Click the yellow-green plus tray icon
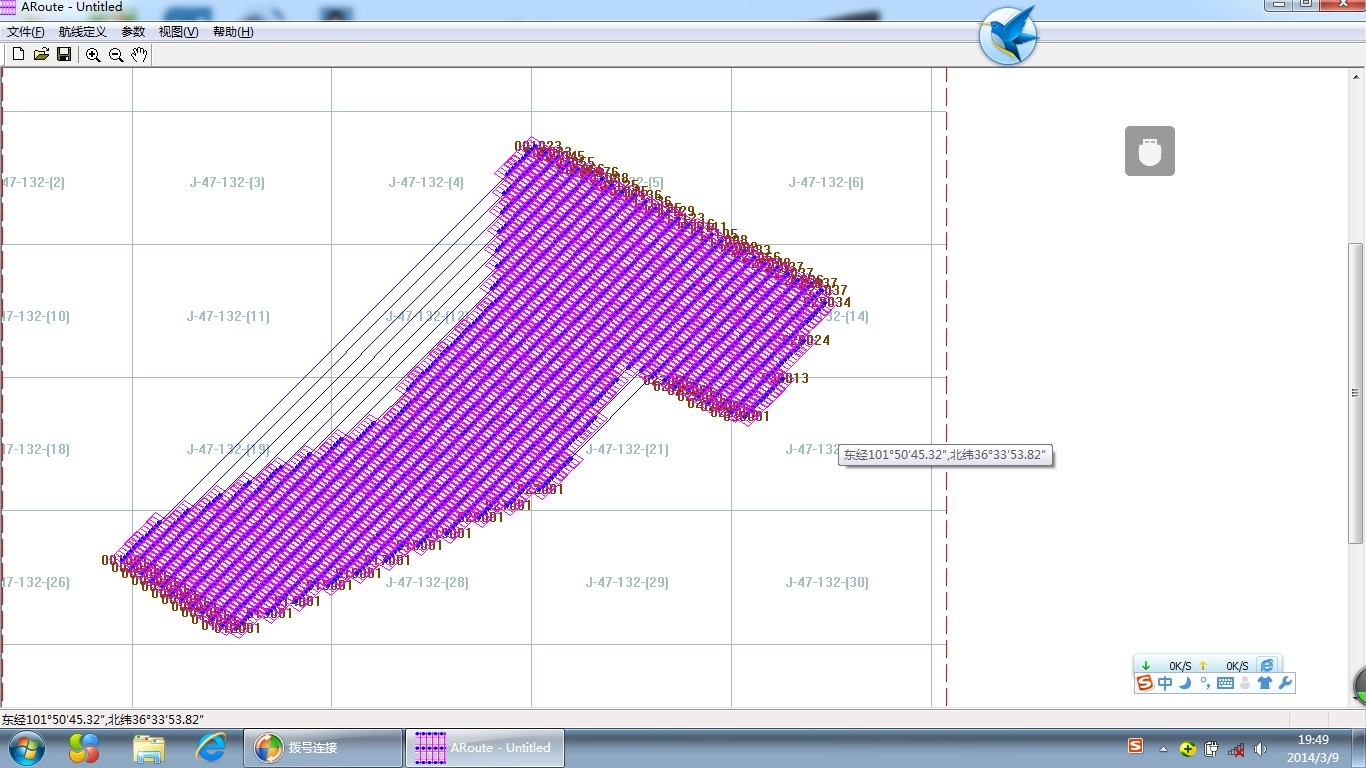The image size is (1366, 768). click(1187, 748)
